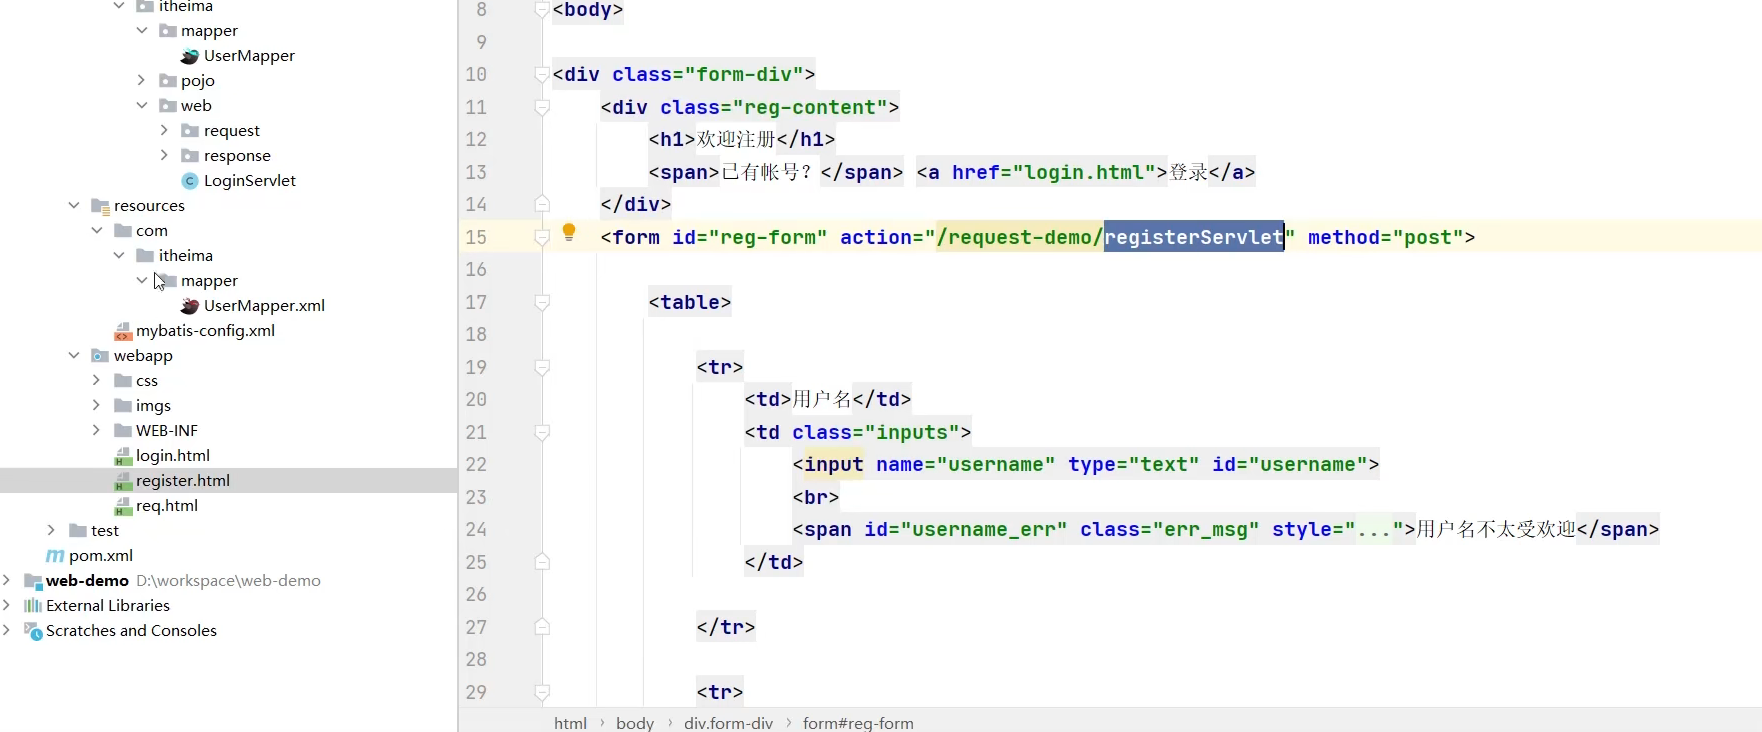Select the LoginServlet class in the tree
This screenshot has width=1762, height=732.
250,181
